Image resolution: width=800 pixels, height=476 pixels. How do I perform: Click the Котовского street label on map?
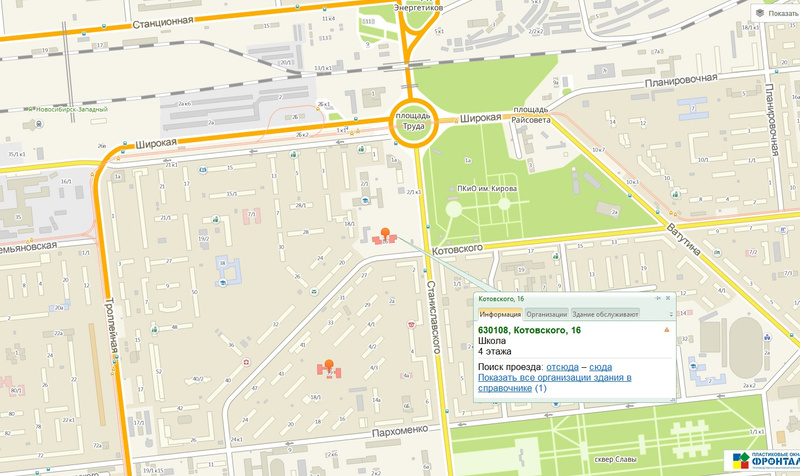coord(457,249)
